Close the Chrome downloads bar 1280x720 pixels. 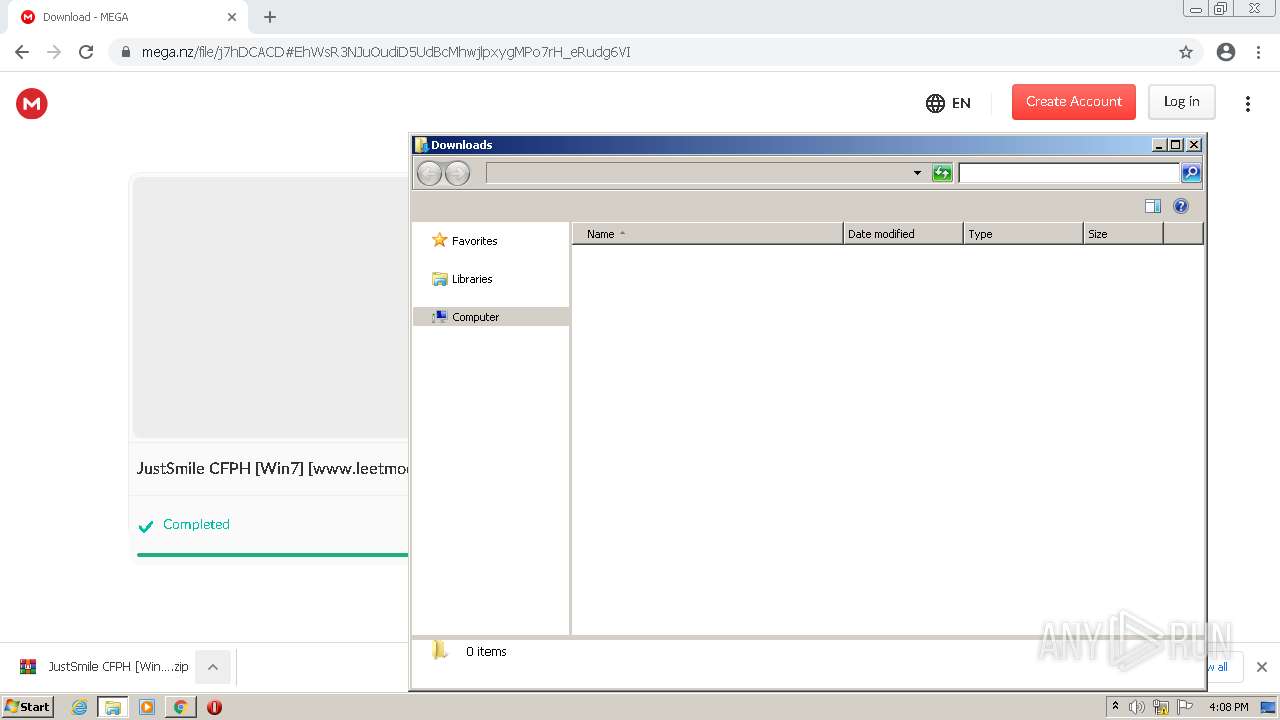point(1262,667)
